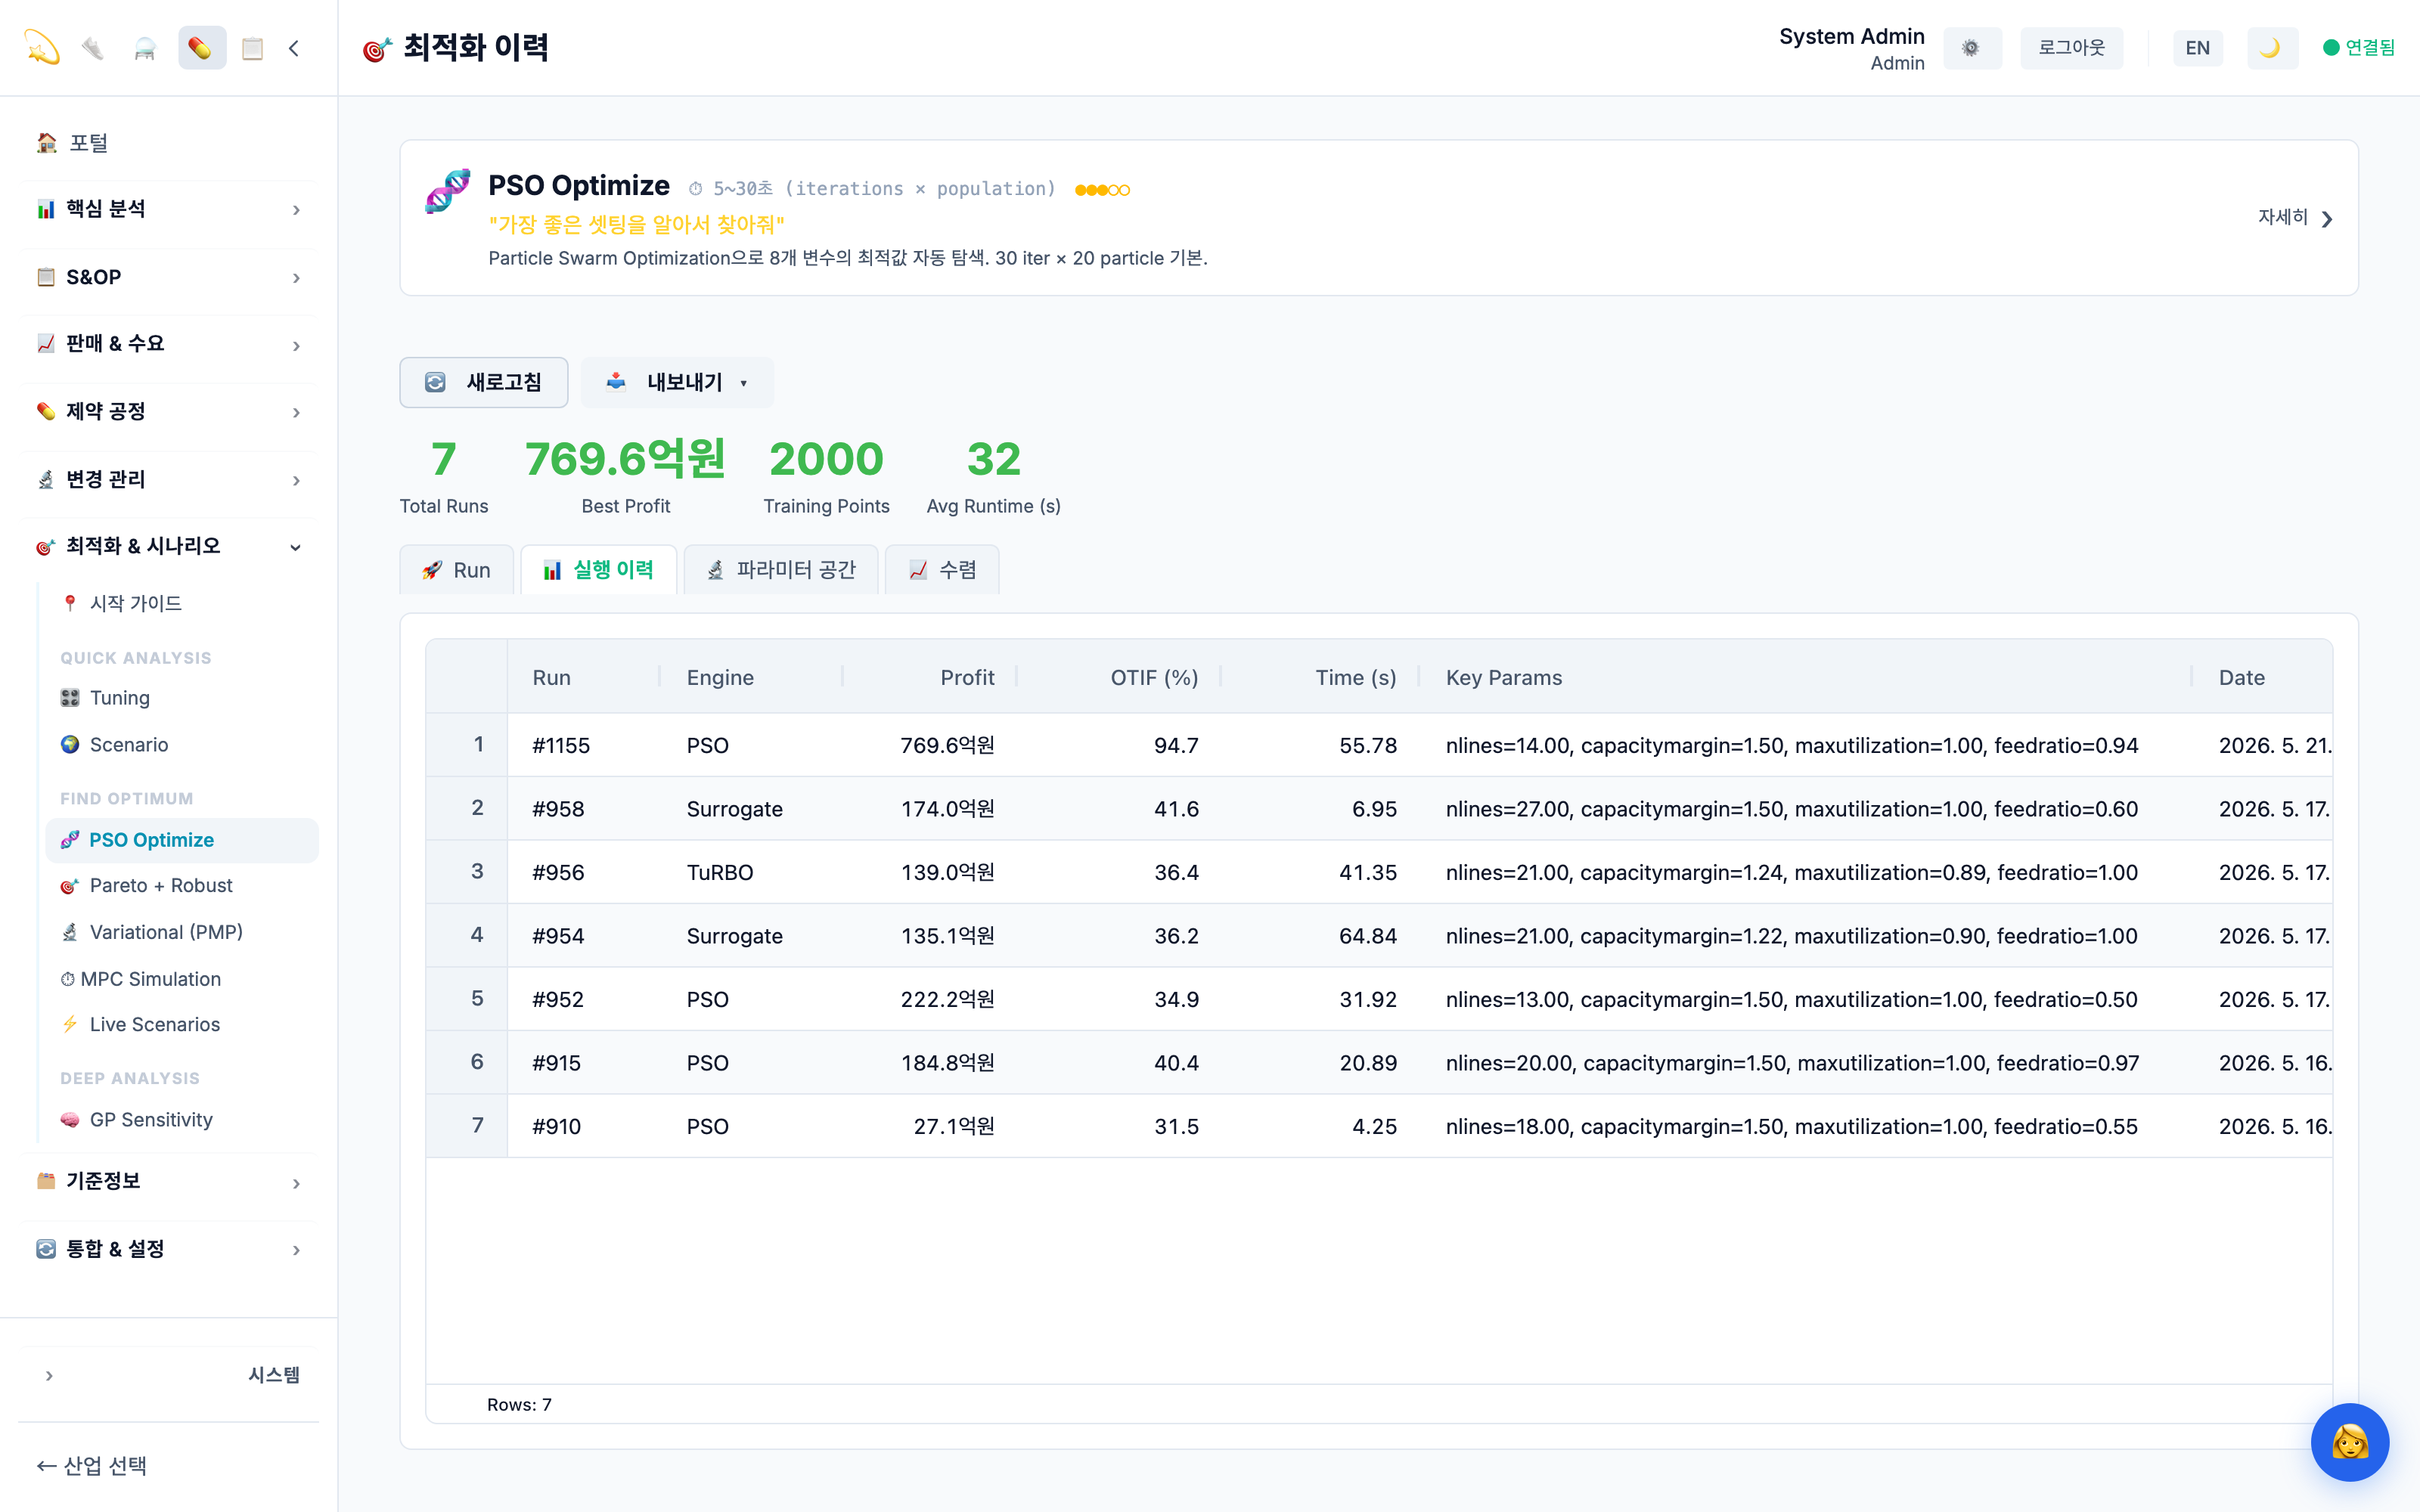Screen dimensions: 2420x1512
Task: Open the 시작 가이드 item
Action: point(182,603)
